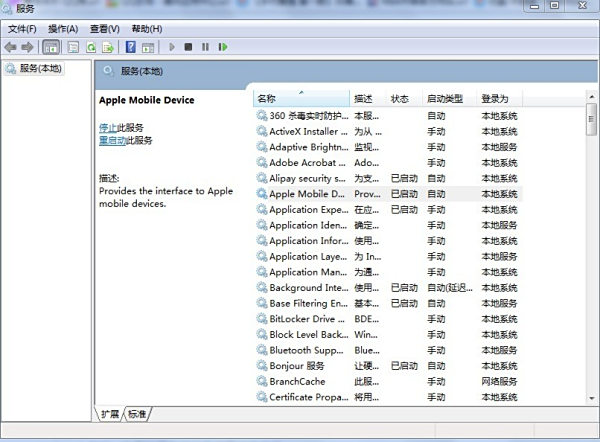The width and height of the screenshot is (600, 442).
Task: Toggle the show/hide console tree toolbar icon
Action: coord(51,47)
